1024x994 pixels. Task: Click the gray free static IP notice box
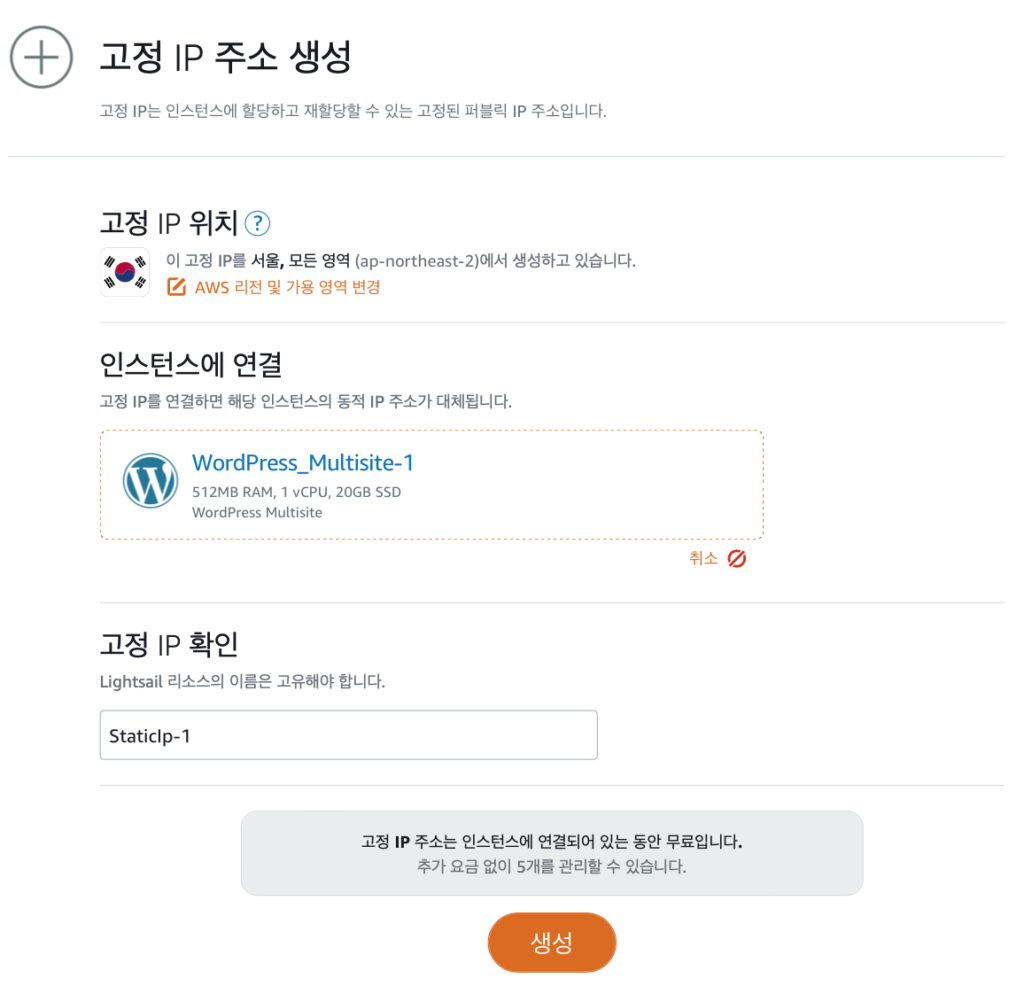[x=552, y=853]
